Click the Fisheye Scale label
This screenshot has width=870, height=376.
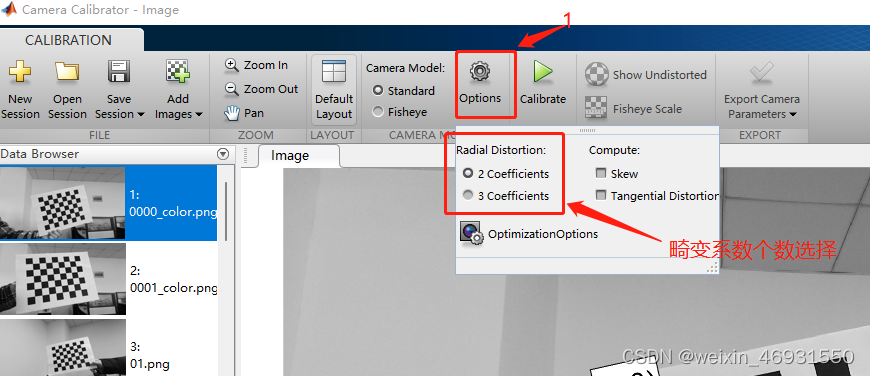[647, 109]
